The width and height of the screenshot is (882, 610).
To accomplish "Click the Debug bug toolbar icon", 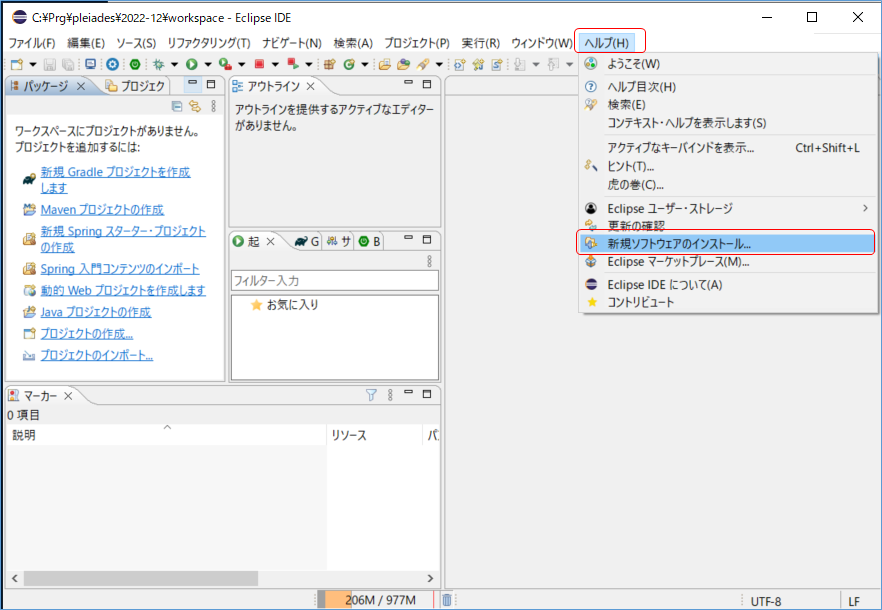I will coord(159,64).
